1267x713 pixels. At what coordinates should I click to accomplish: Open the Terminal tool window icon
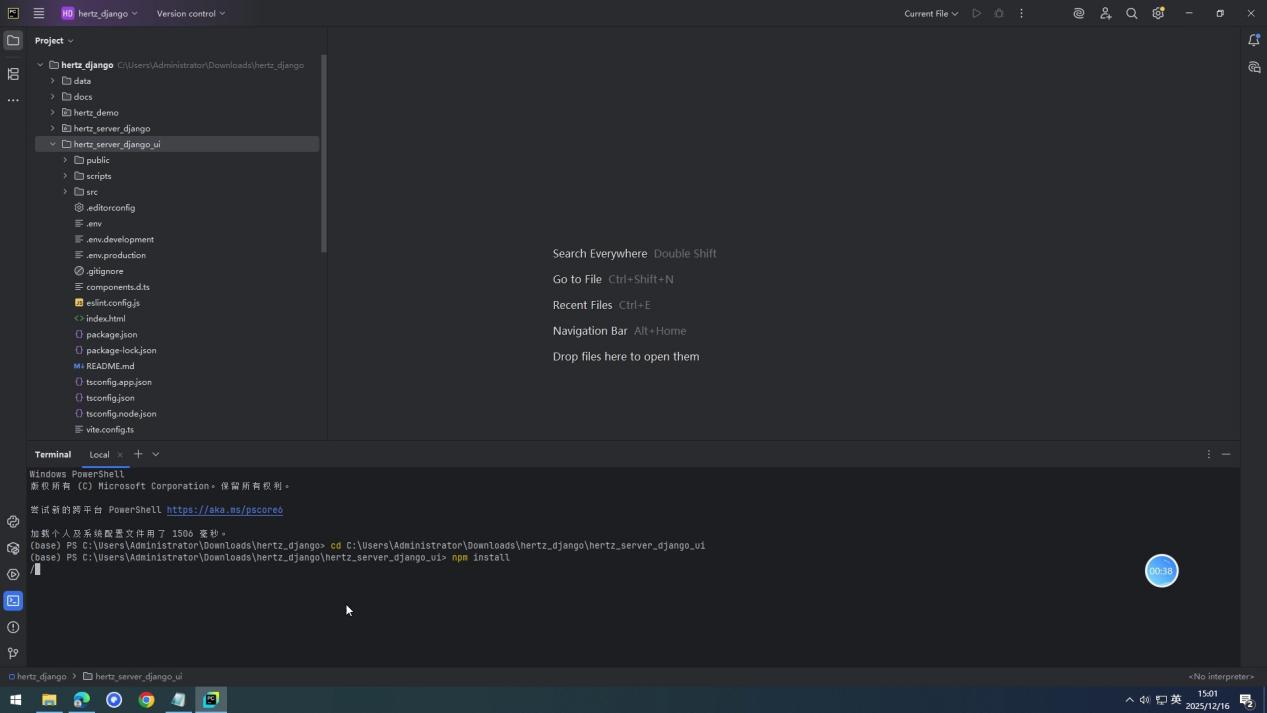13,600
